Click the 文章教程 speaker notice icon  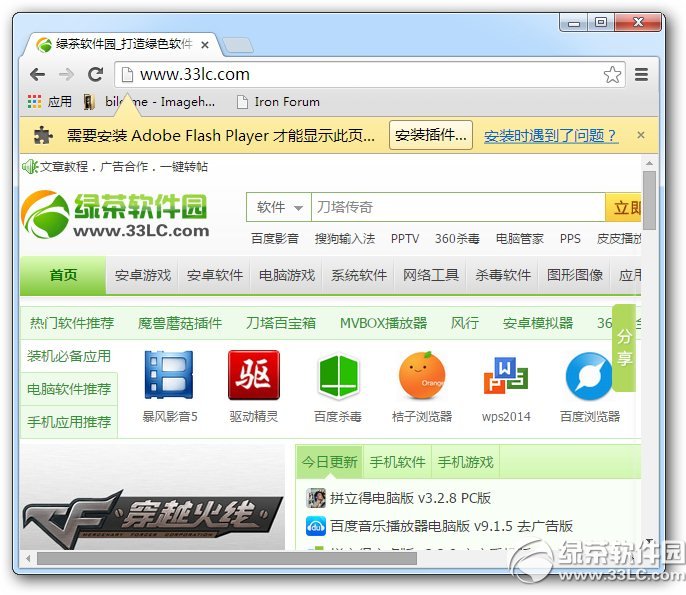[30, 167]
